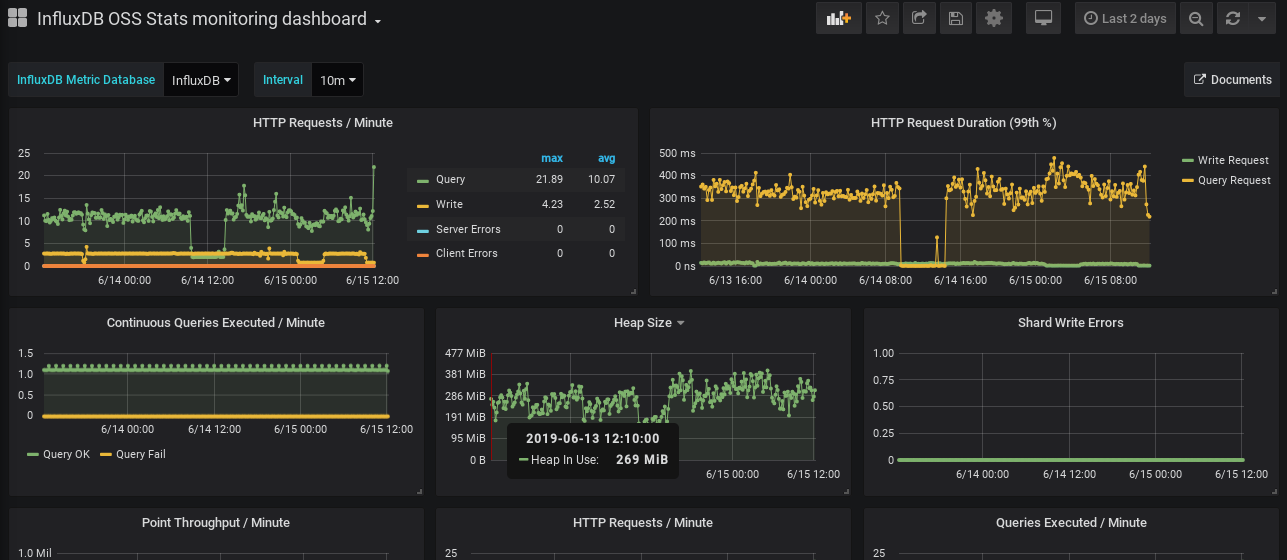The image size is (1287, 560).
Task: Refresh the dashboard
Action: (x=1232, y=18)
